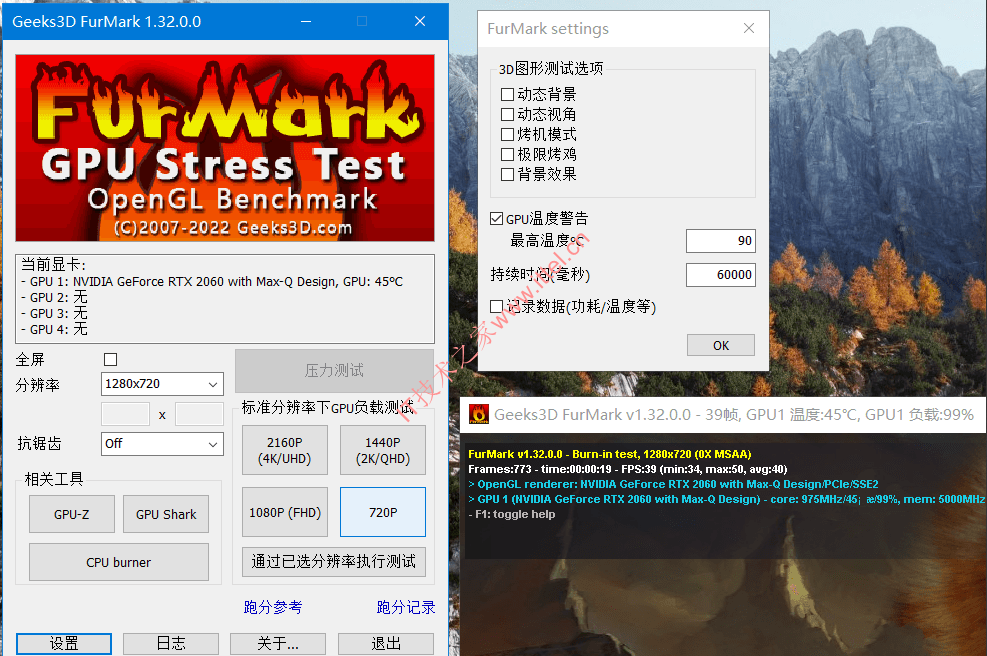Click the 'Frames:773' statistics line

click(x=628, y=469)
